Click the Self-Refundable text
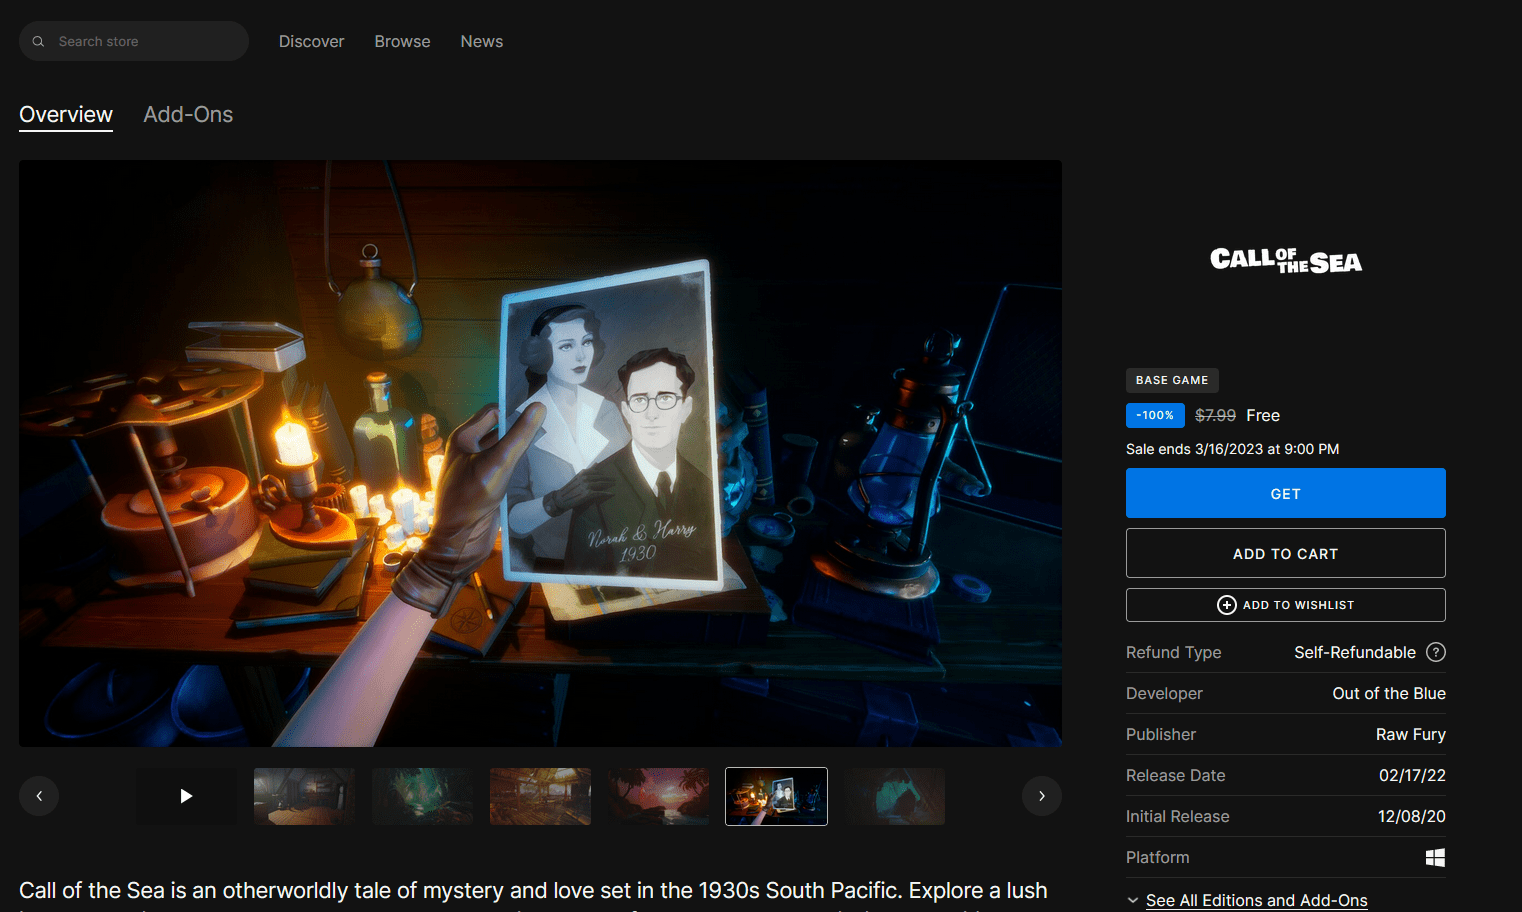Viewport: 1522px width, 912px height. pos(1355,652)
